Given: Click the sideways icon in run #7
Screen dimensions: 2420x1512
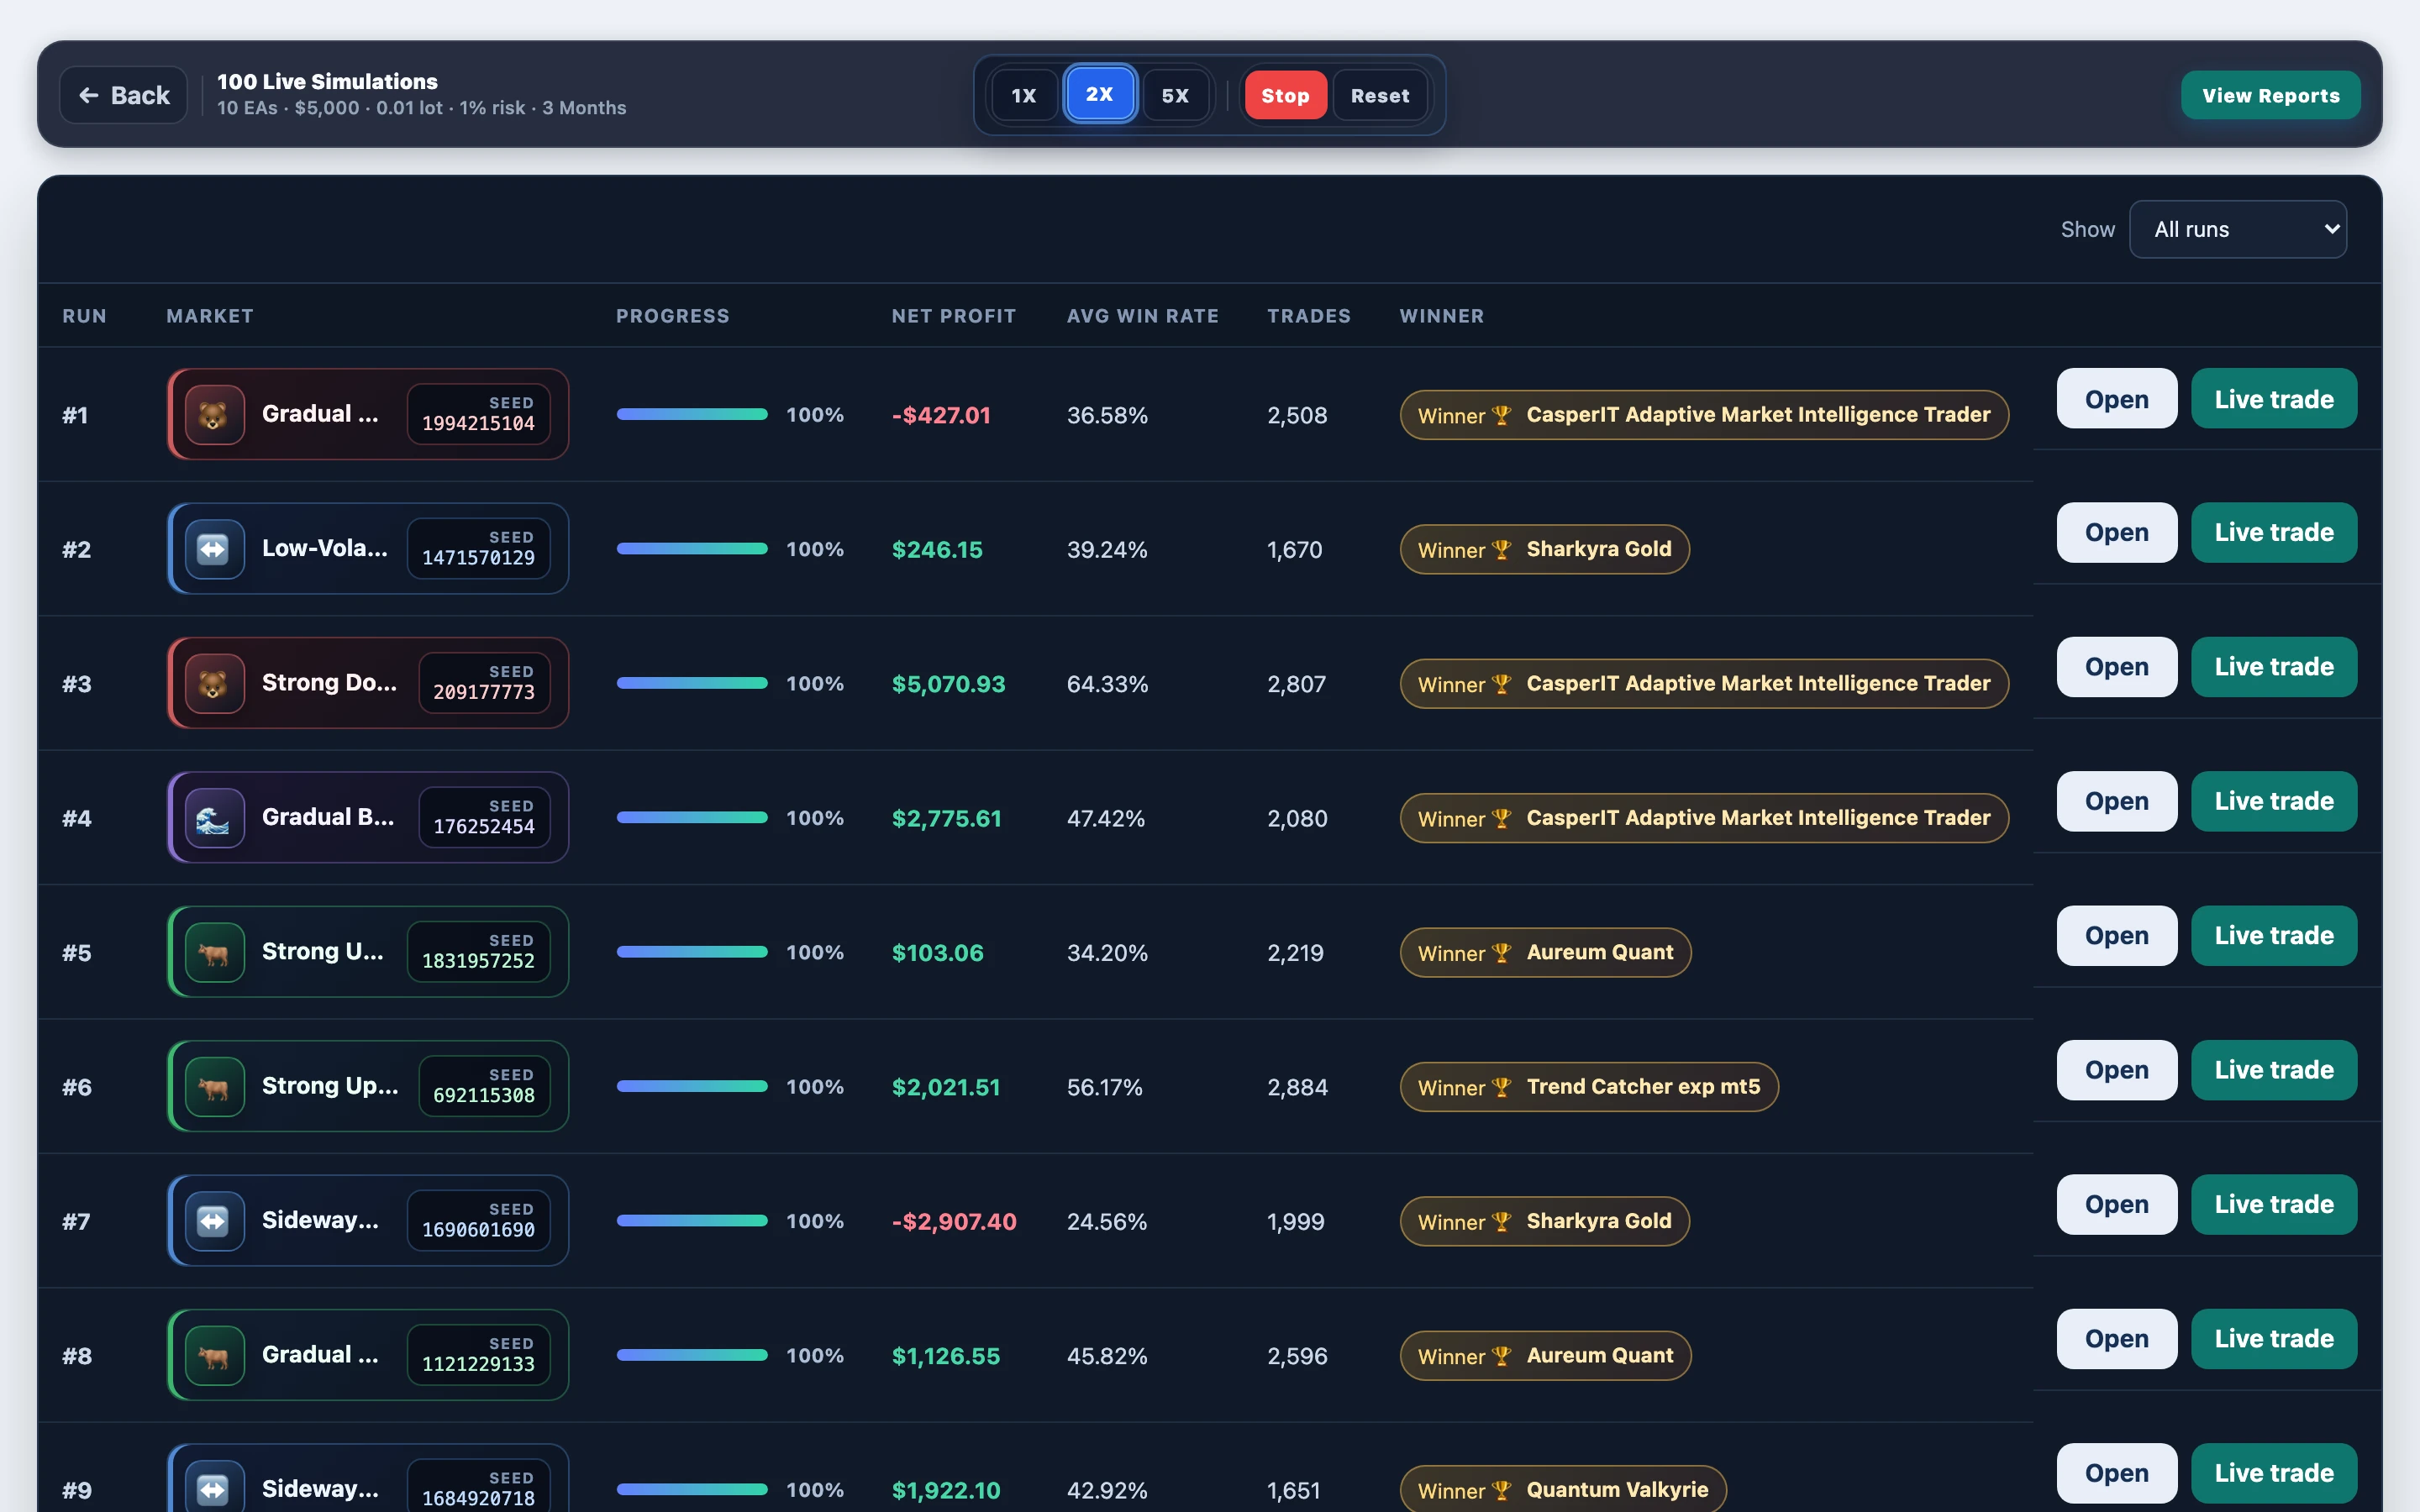Looking at the screenshot, I should [x=214, y=1221].
